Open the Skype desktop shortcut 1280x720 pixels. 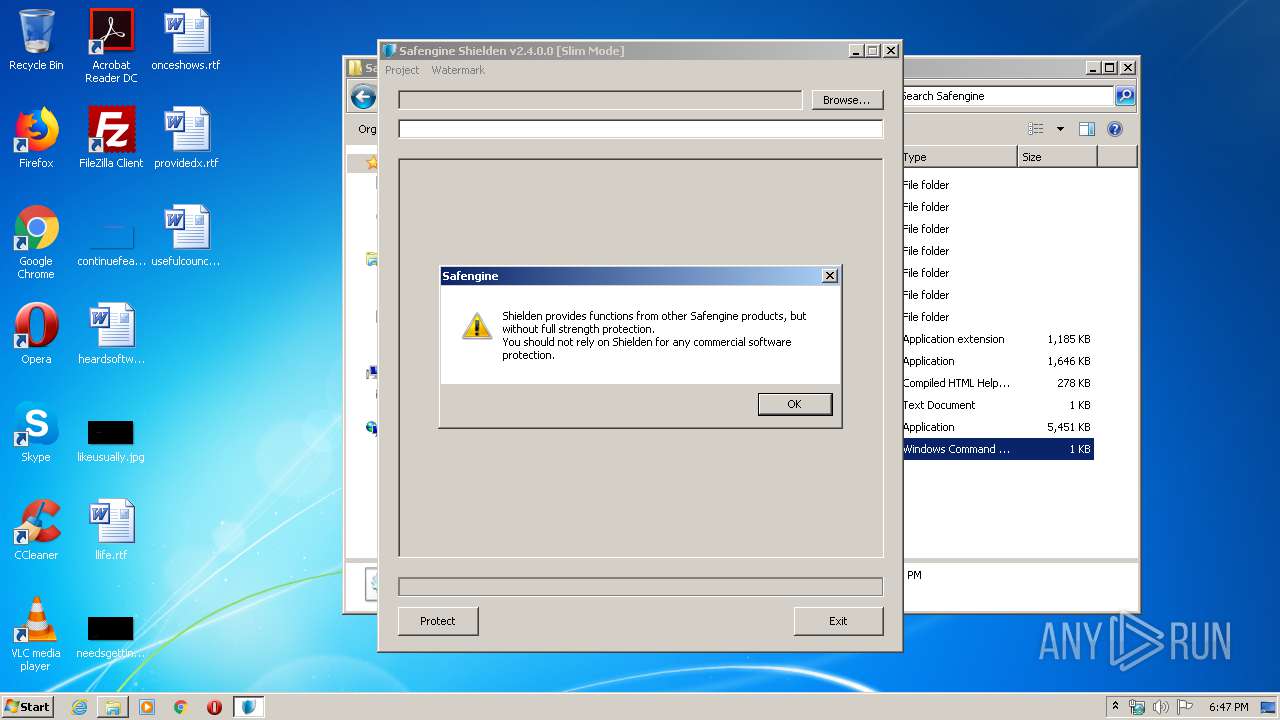point(36,432)
